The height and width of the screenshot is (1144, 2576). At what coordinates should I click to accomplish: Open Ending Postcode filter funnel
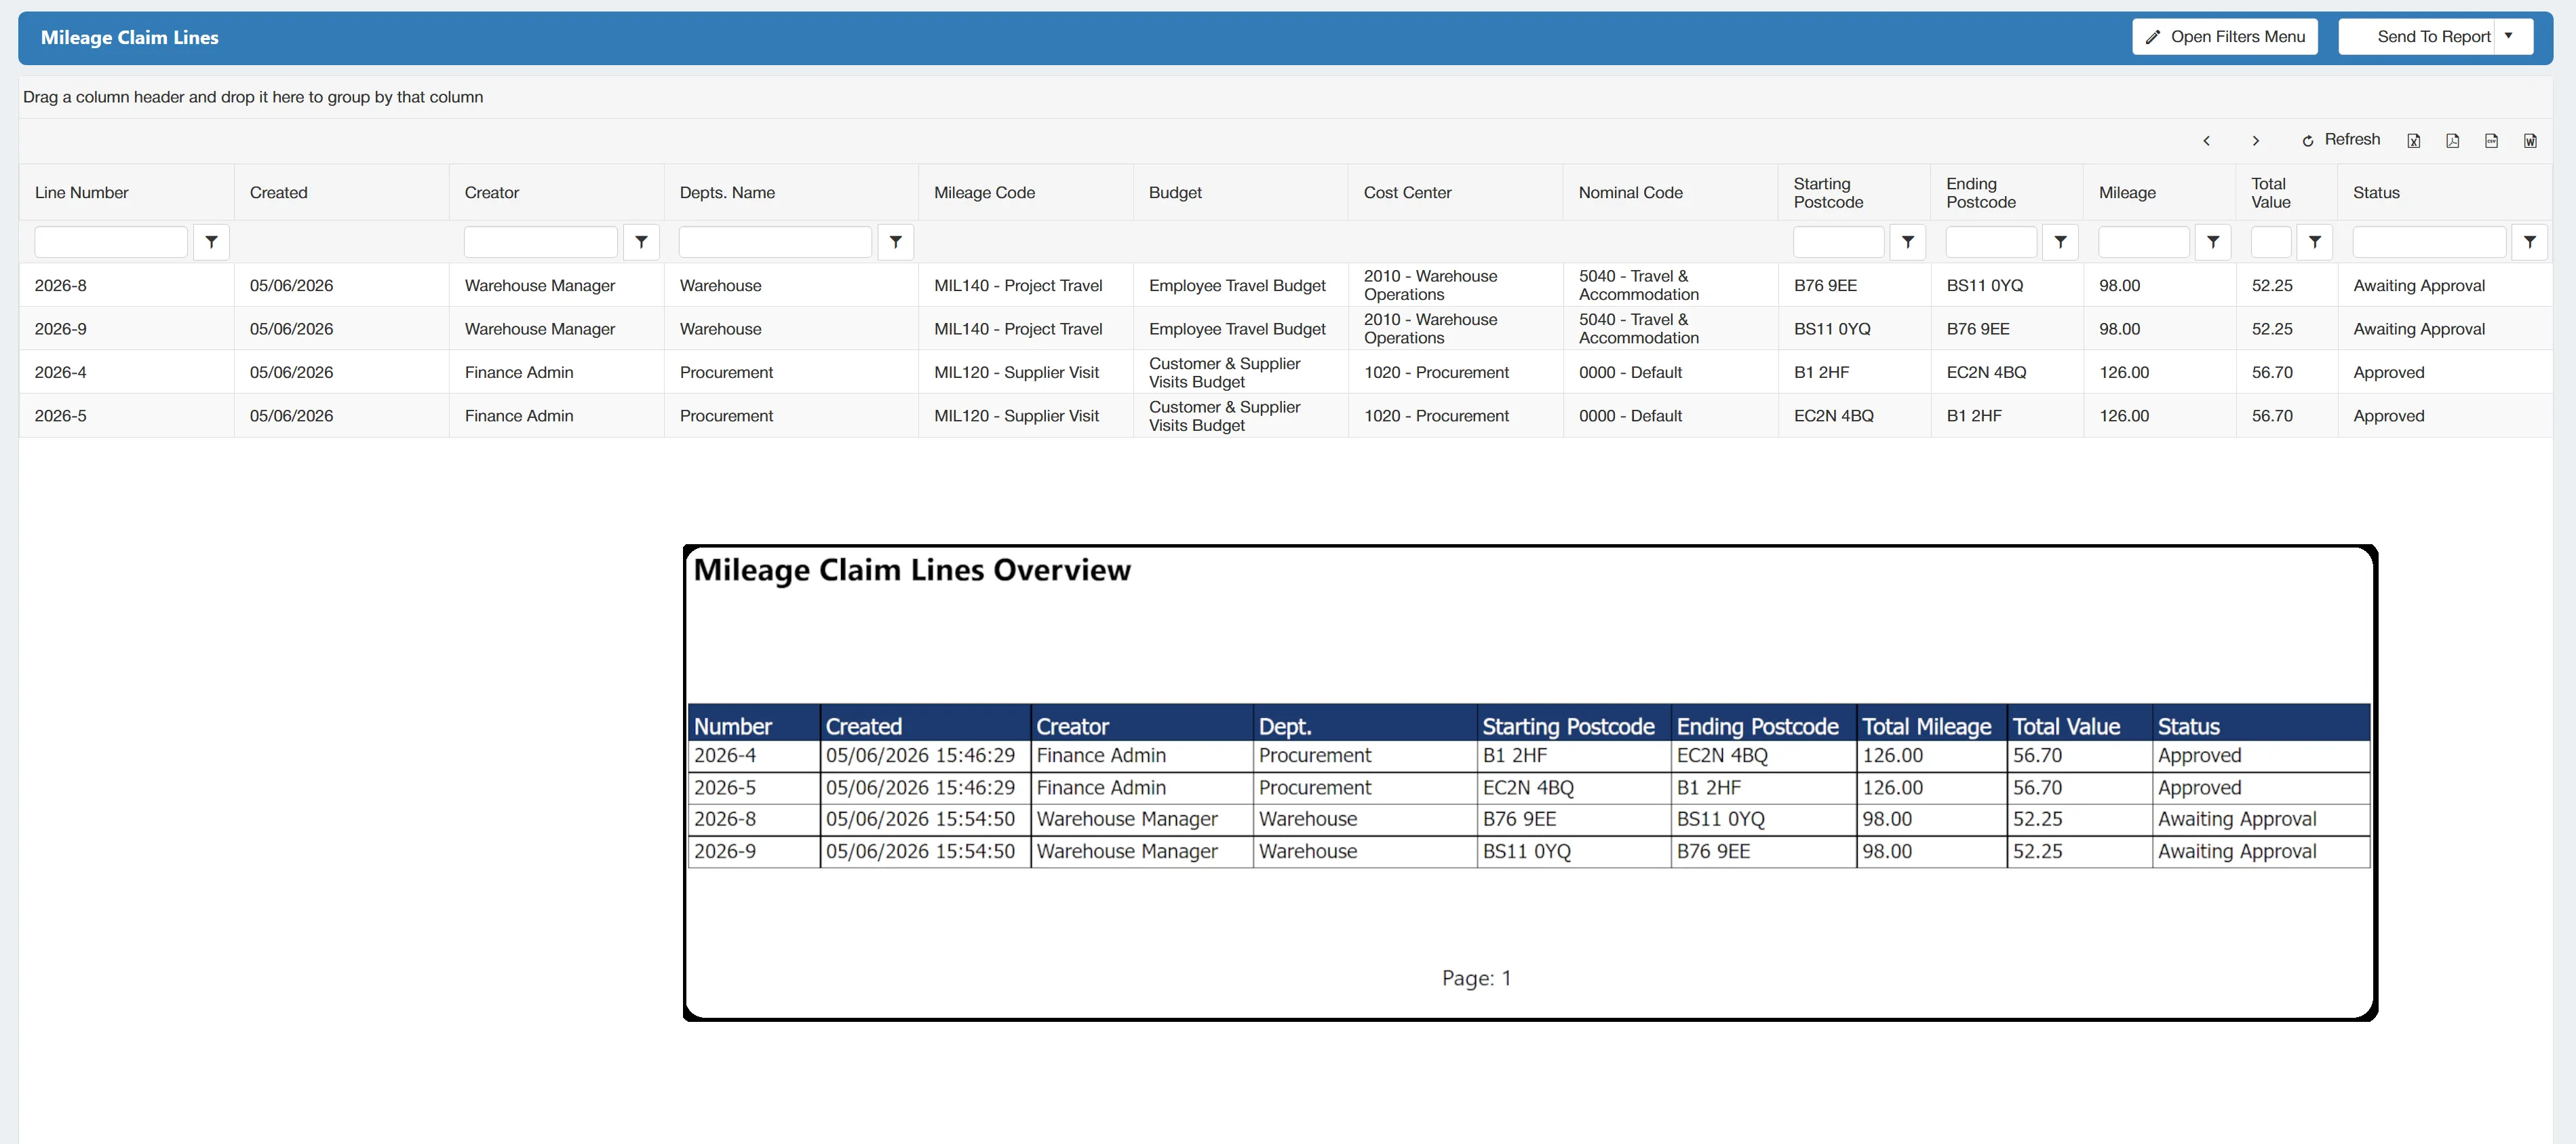click(x=2060, y=242)
